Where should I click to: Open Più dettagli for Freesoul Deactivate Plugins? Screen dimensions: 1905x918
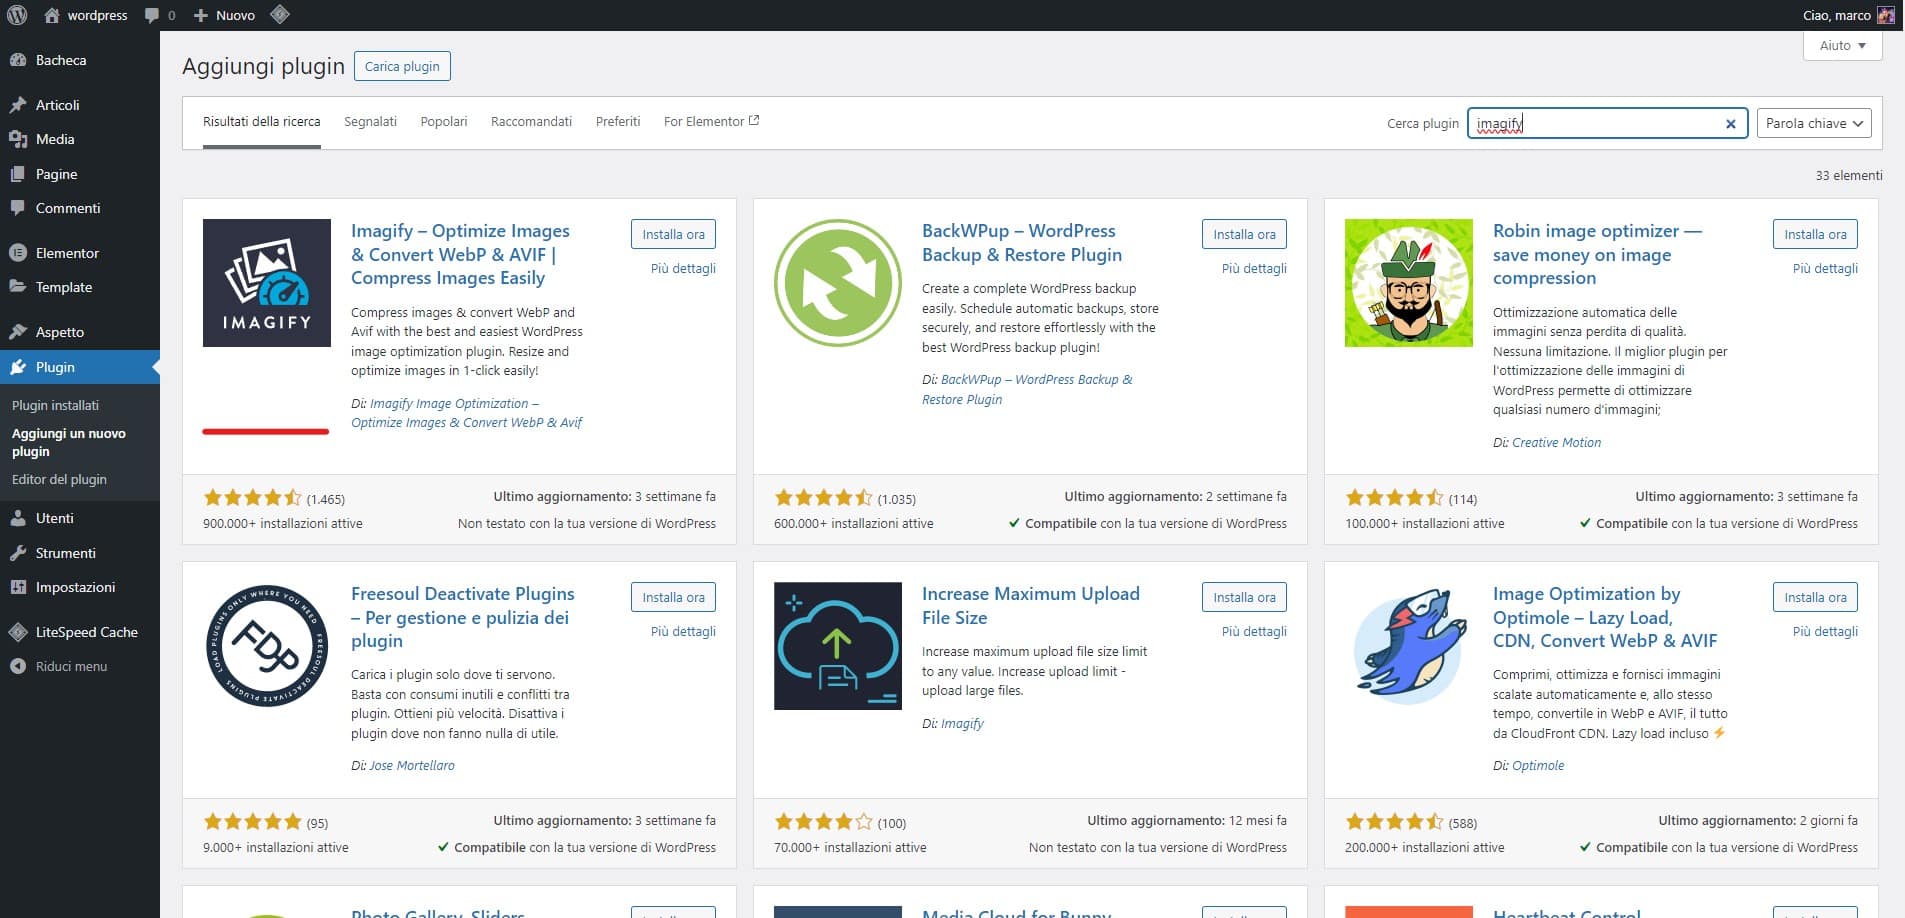[x=683, y=631]
